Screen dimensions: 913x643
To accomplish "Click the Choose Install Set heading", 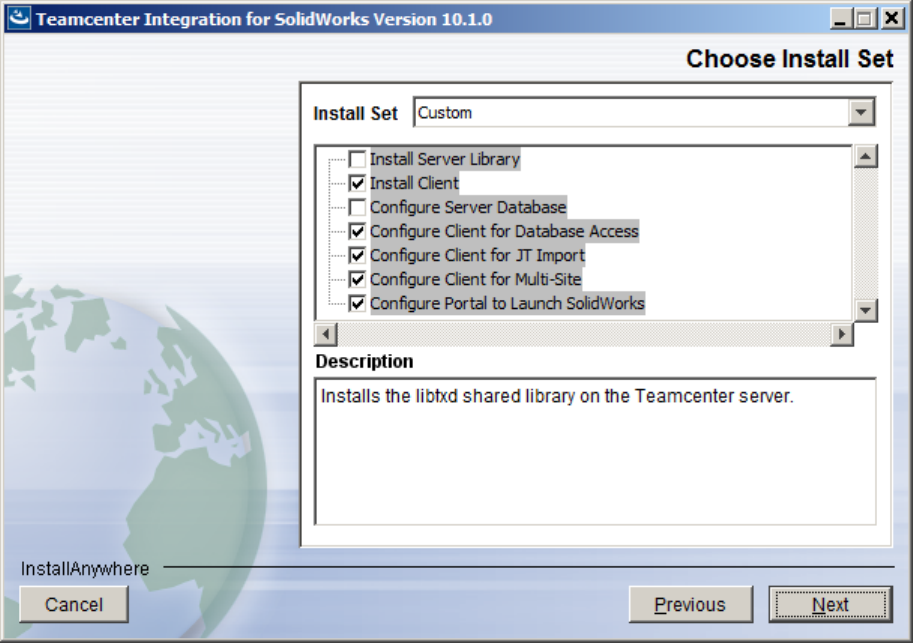I will [790, 59].
